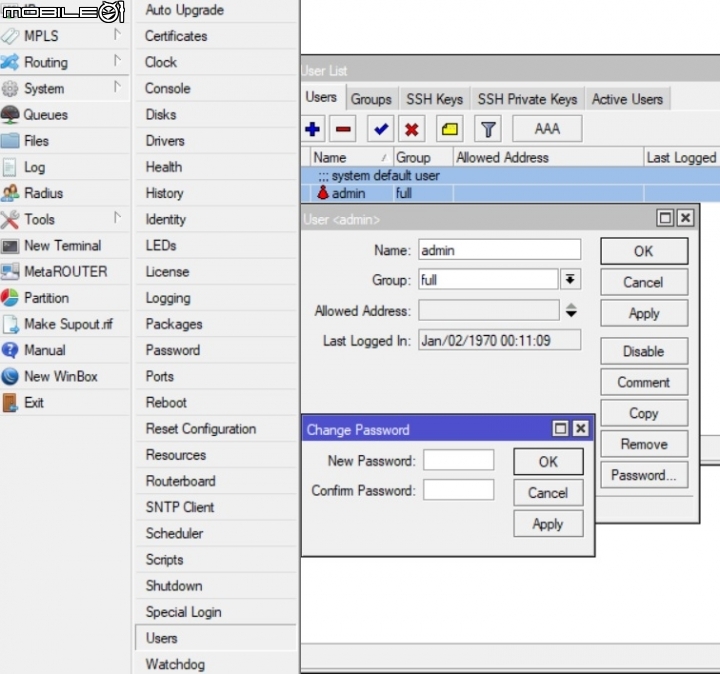Click the blue plus add user icon

(x=313, y=129)
